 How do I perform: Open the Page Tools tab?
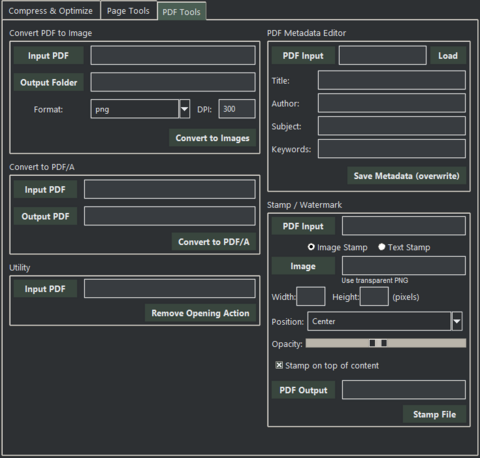pyautogui.click(x=128, y=11)
